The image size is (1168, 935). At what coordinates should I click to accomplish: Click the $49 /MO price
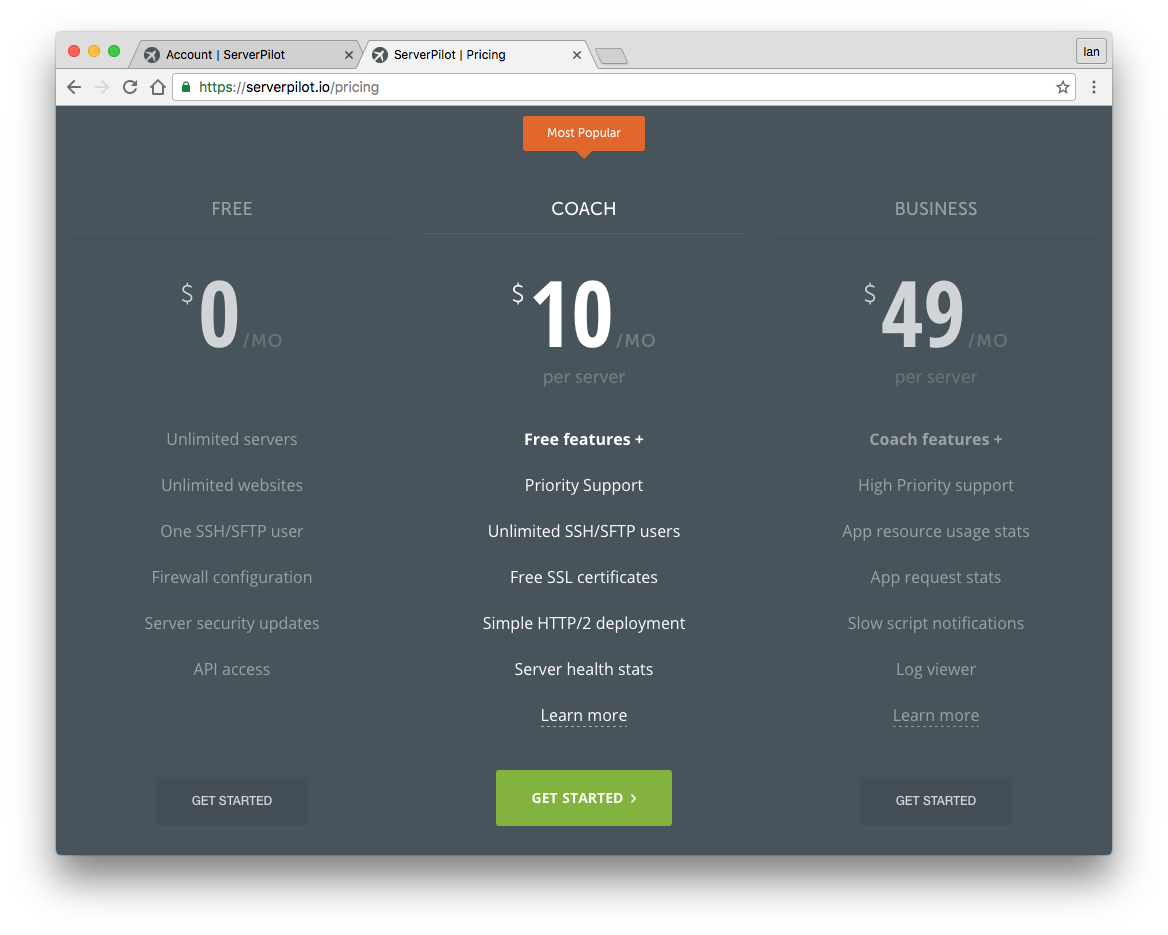click(x=936, y=314)
